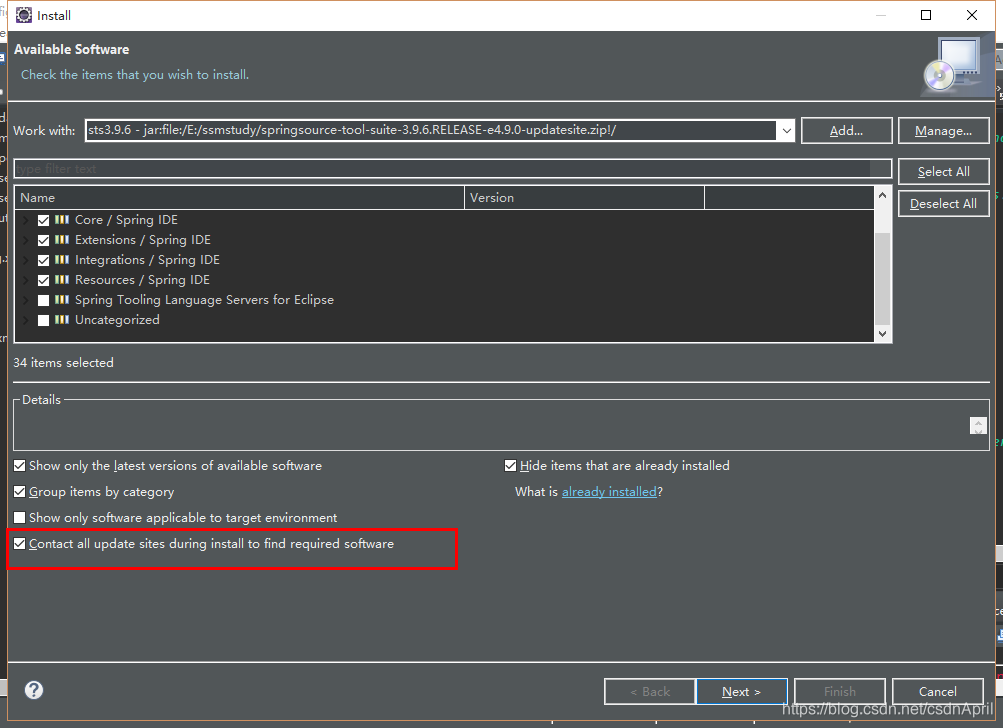Expand the Core / Spring IDE tree node
The width and height of the screenshot is (1003, 728).
click(x=26, y=220)
